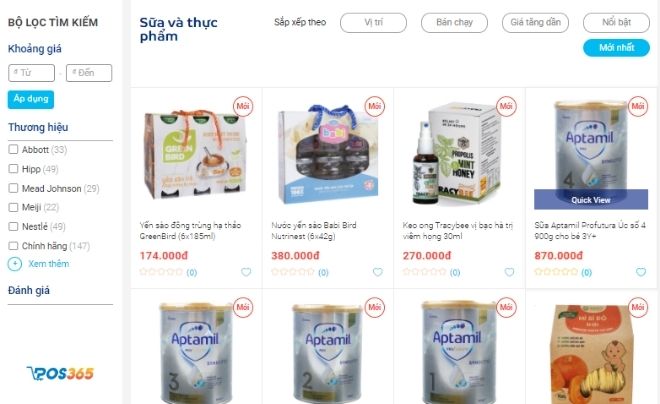Favorite the Aptamil Profutura số 4 product

click(641, 272)
